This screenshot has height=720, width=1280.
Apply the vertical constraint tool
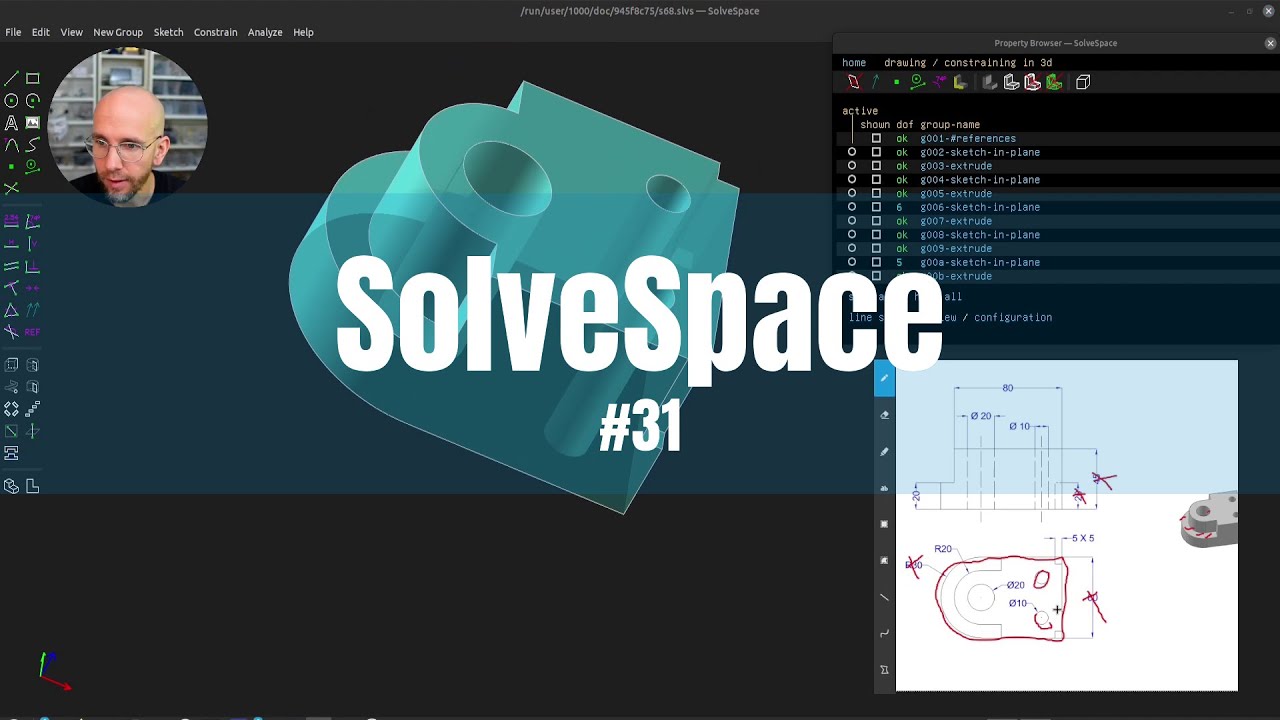click(33, 243)
